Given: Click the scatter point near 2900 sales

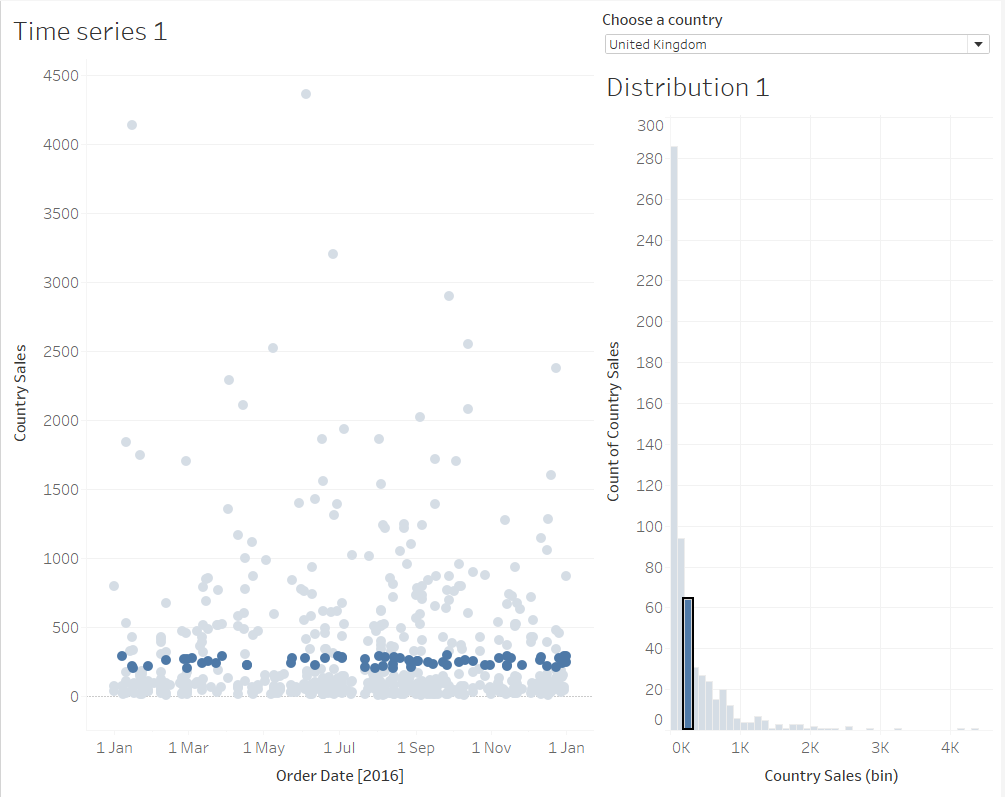Looking at the screenshot, I should (x=449, y=296).
